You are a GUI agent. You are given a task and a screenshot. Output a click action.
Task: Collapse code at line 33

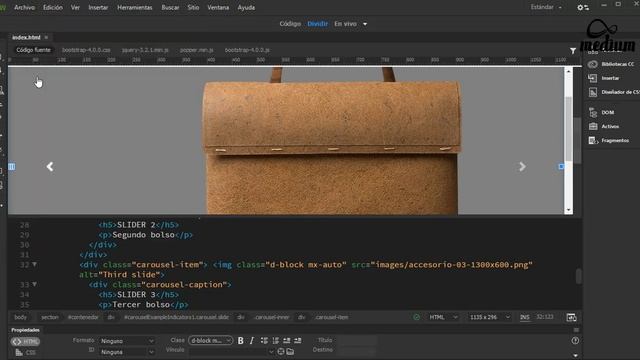coord(35,284)
